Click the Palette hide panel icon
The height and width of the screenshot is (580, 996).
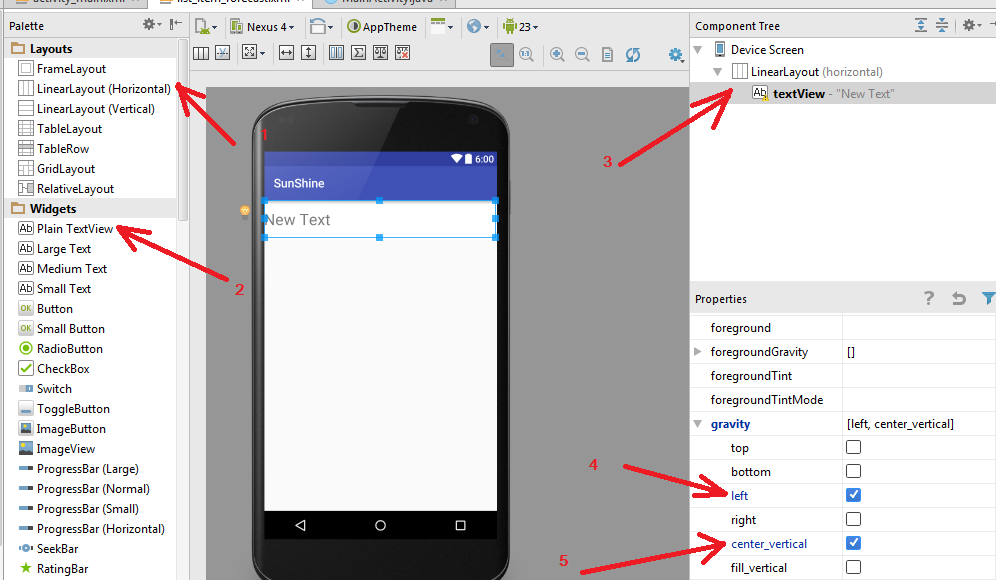pos(176,25)
